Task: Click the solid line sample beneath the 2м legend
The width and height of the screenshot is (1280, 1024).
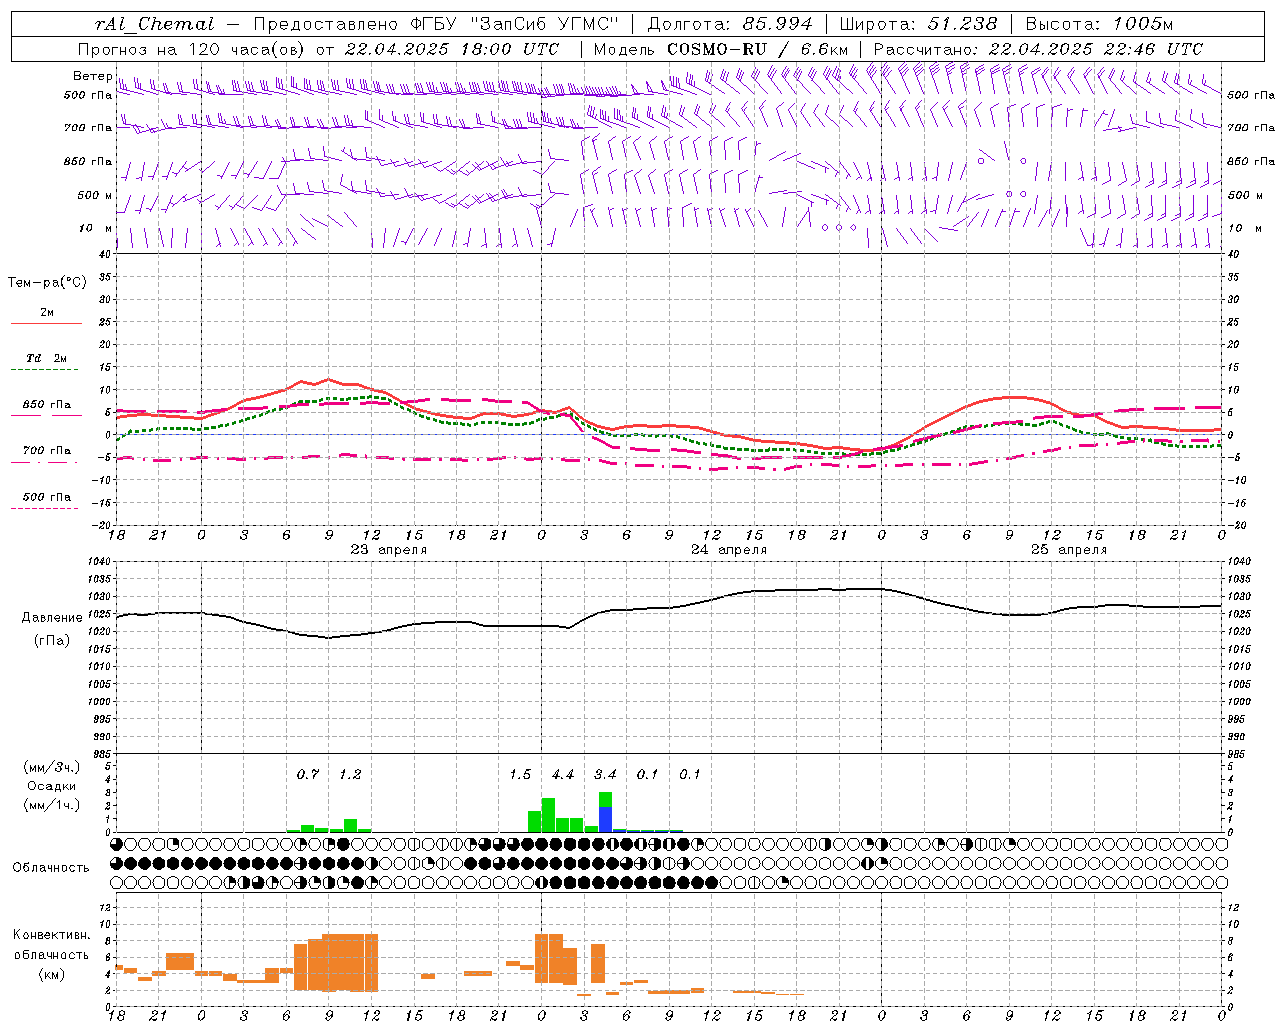Action: coord(45,324)
